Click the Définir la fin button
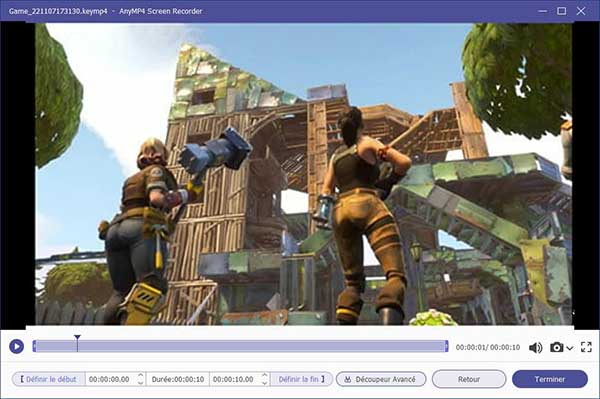 click(302, 379)
